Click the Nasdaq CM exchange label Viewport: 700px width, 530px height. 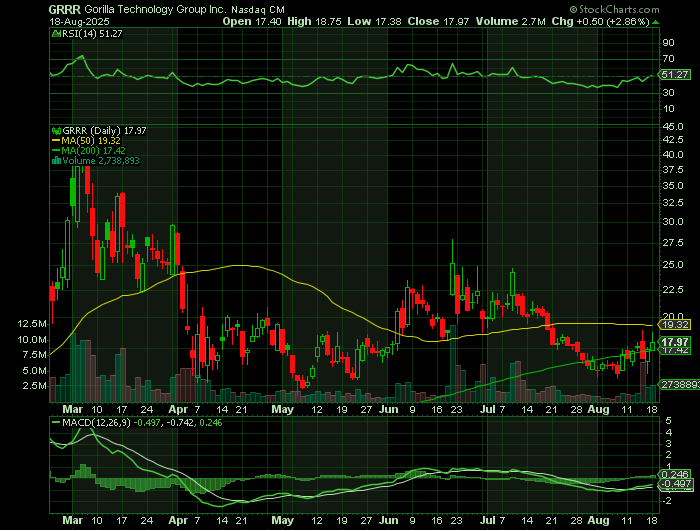tap(258, 10)
